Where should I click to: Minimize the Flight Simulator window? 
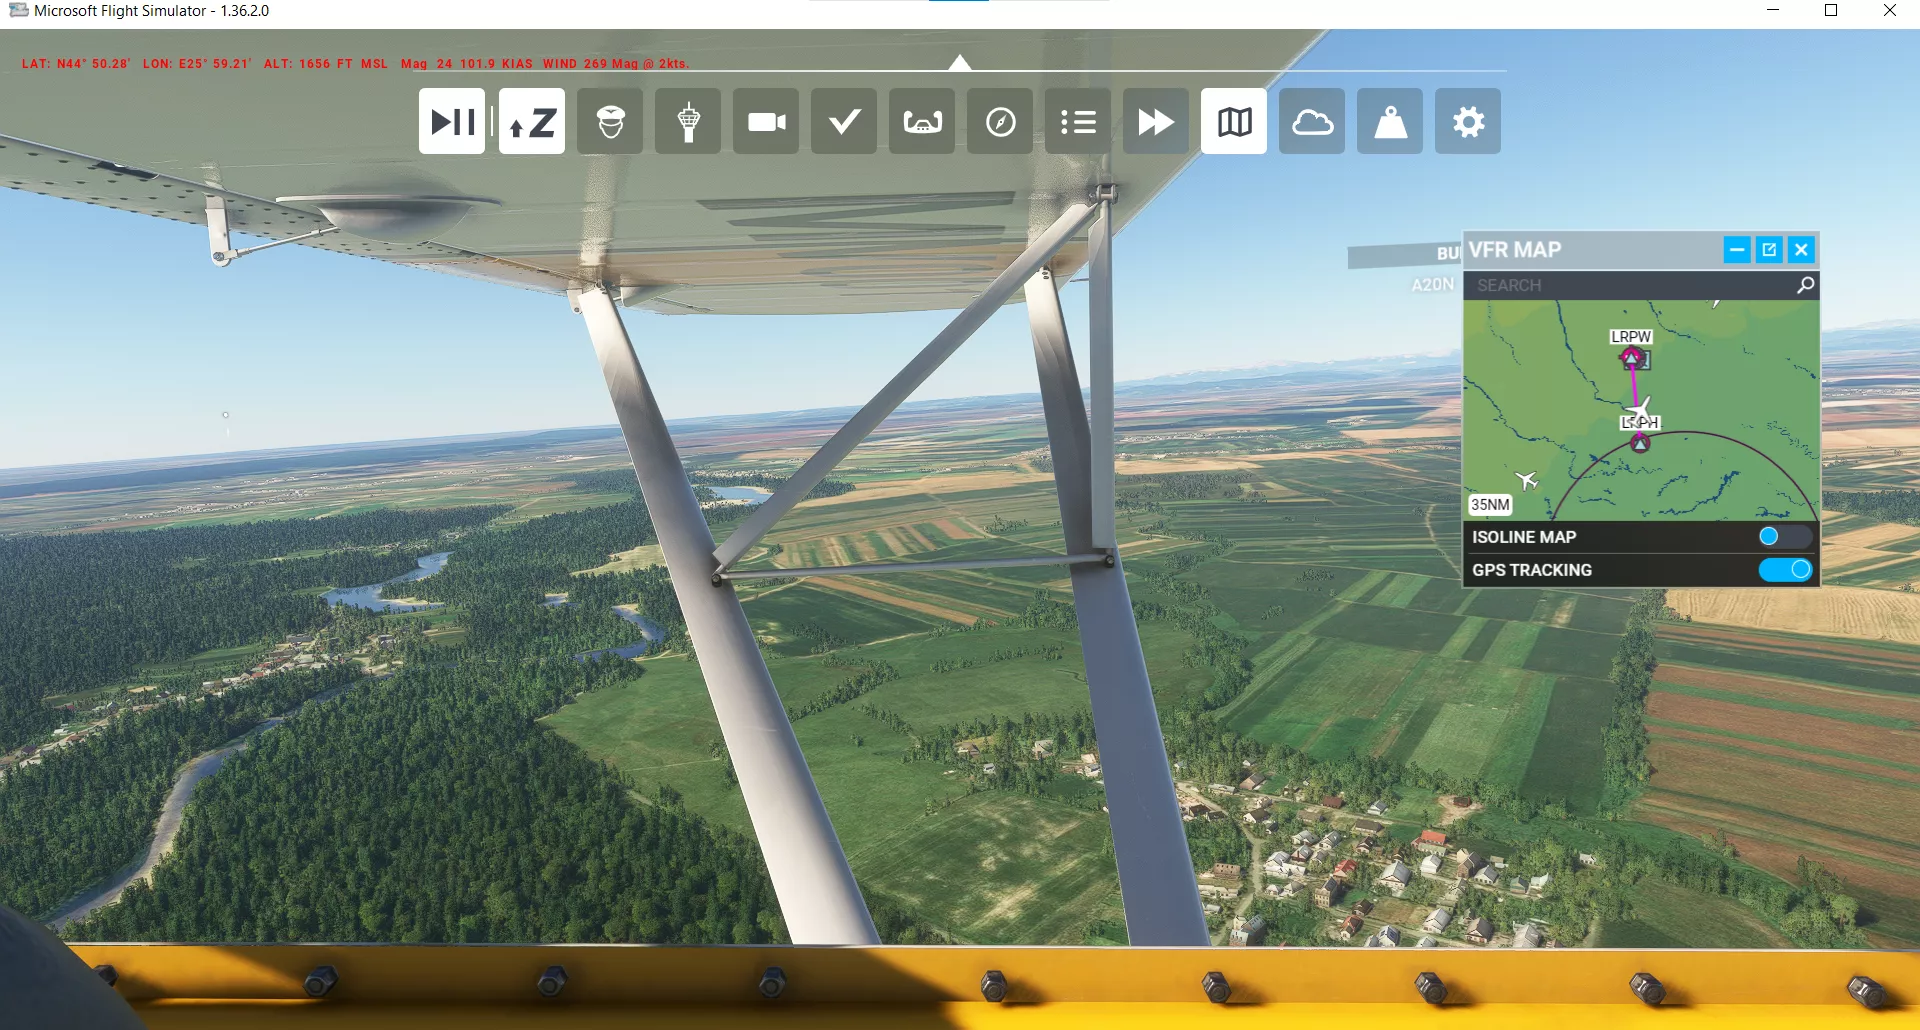(1773, 11)
